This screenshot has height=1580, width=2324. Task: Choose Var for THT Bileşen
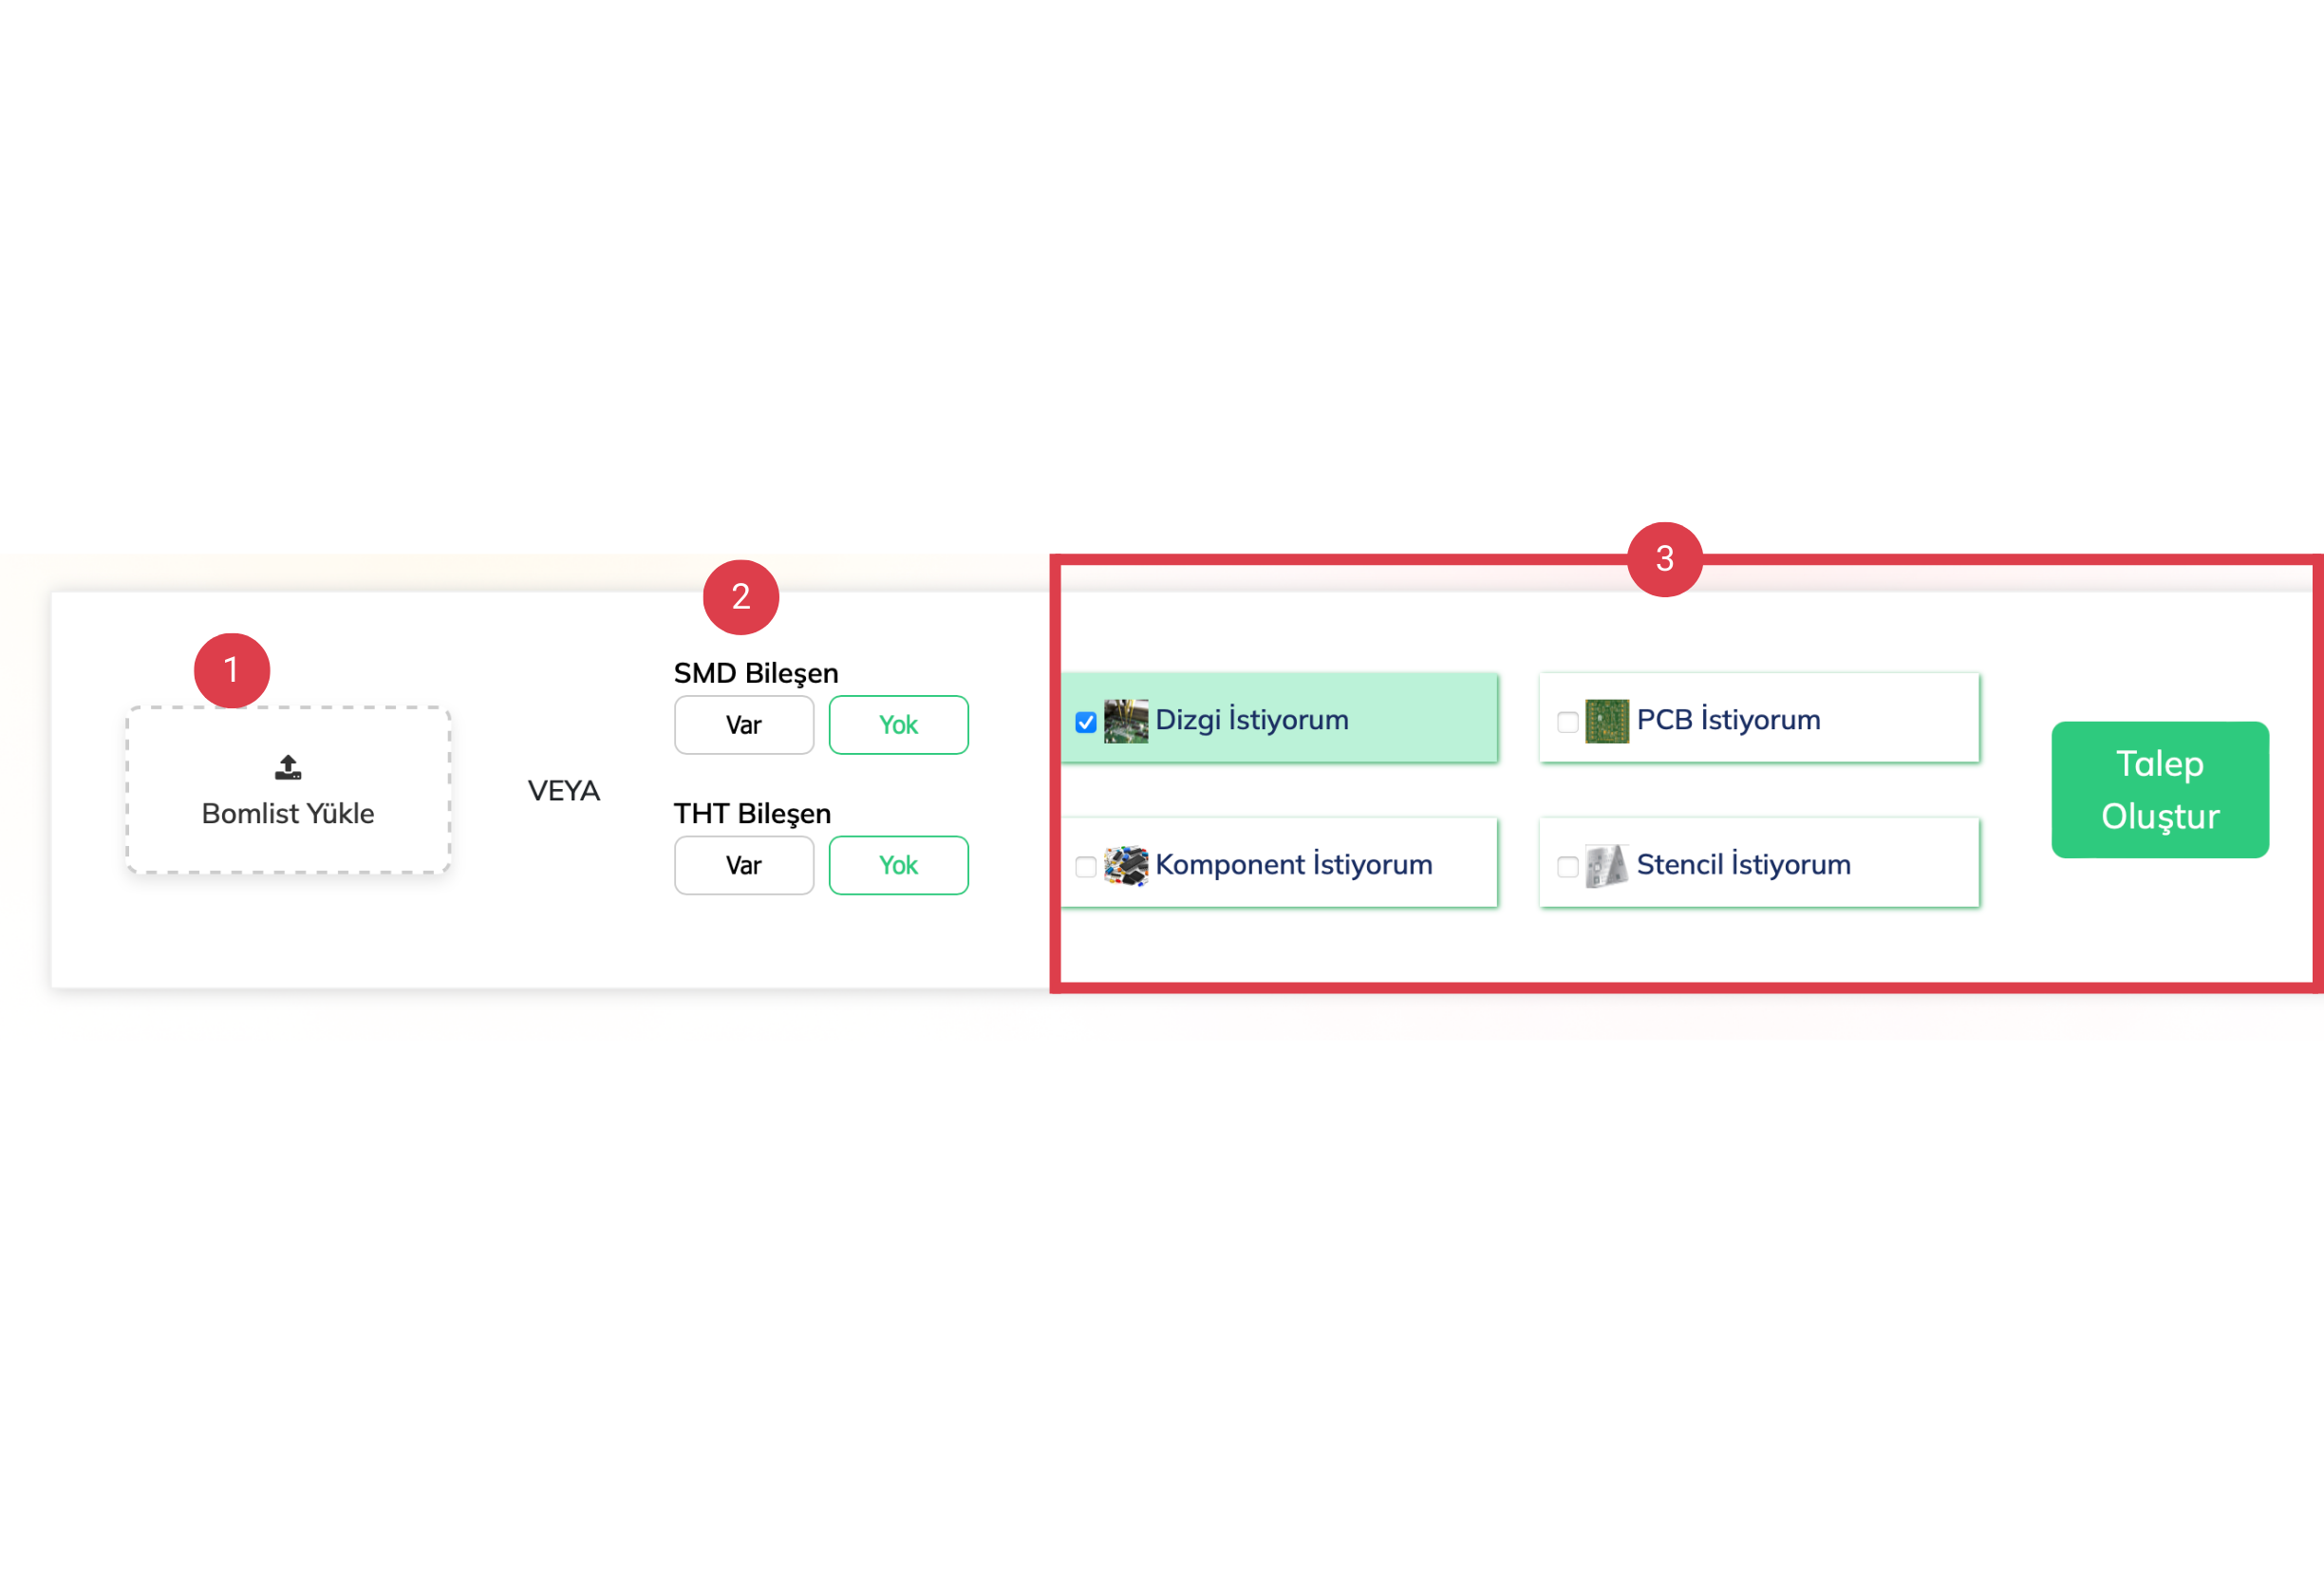pos(744,865)
